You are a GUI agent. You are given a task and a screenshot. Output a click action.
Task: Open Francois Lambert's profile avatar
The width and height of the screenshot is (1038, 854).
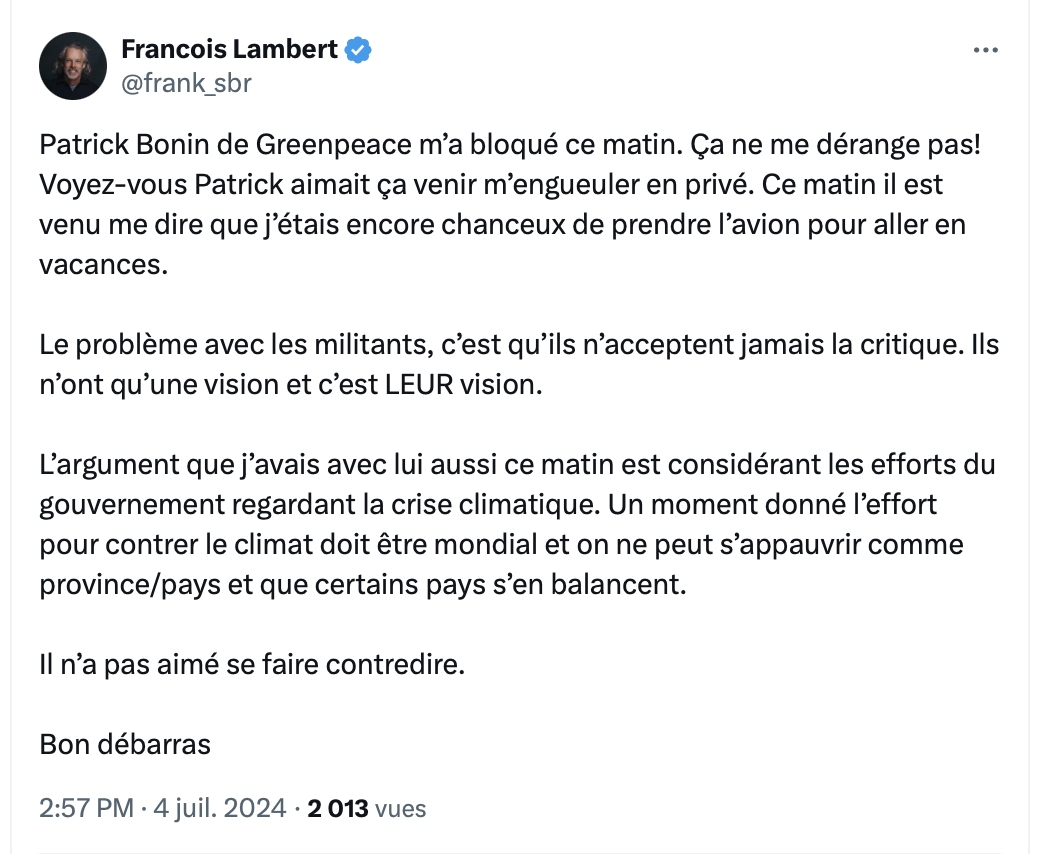tap(73, 66)
